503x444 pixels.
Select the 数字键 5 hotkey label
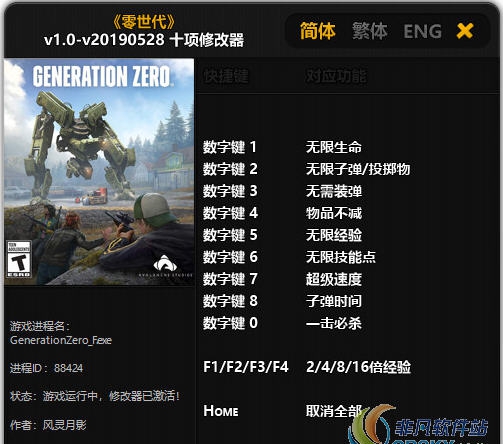[x=230, y=235]
